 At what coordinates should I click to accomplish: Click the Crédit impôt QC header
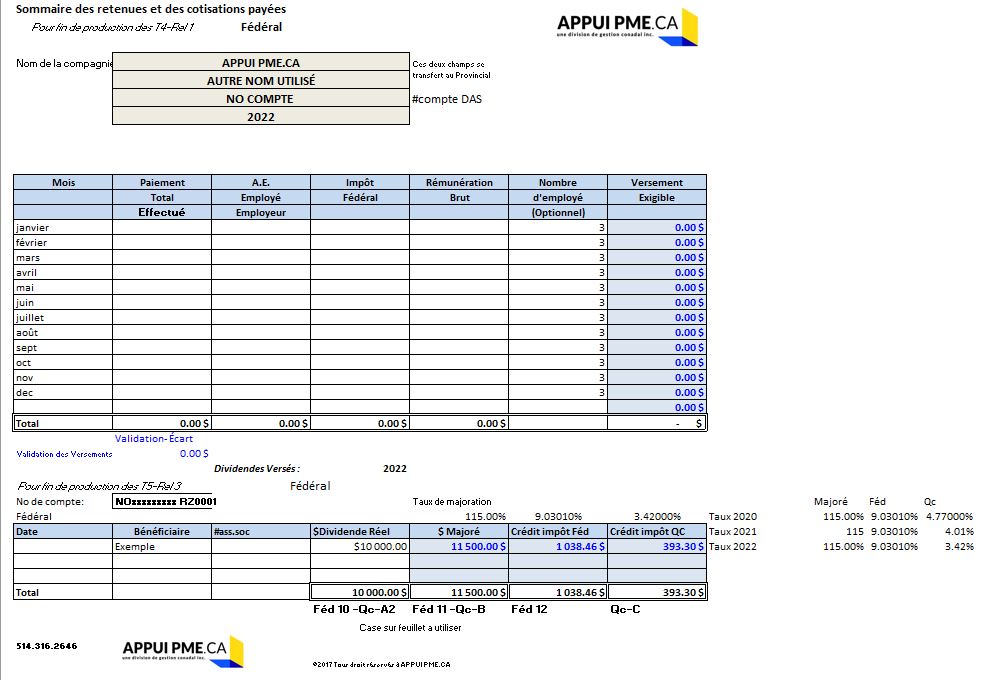(657, 531)
